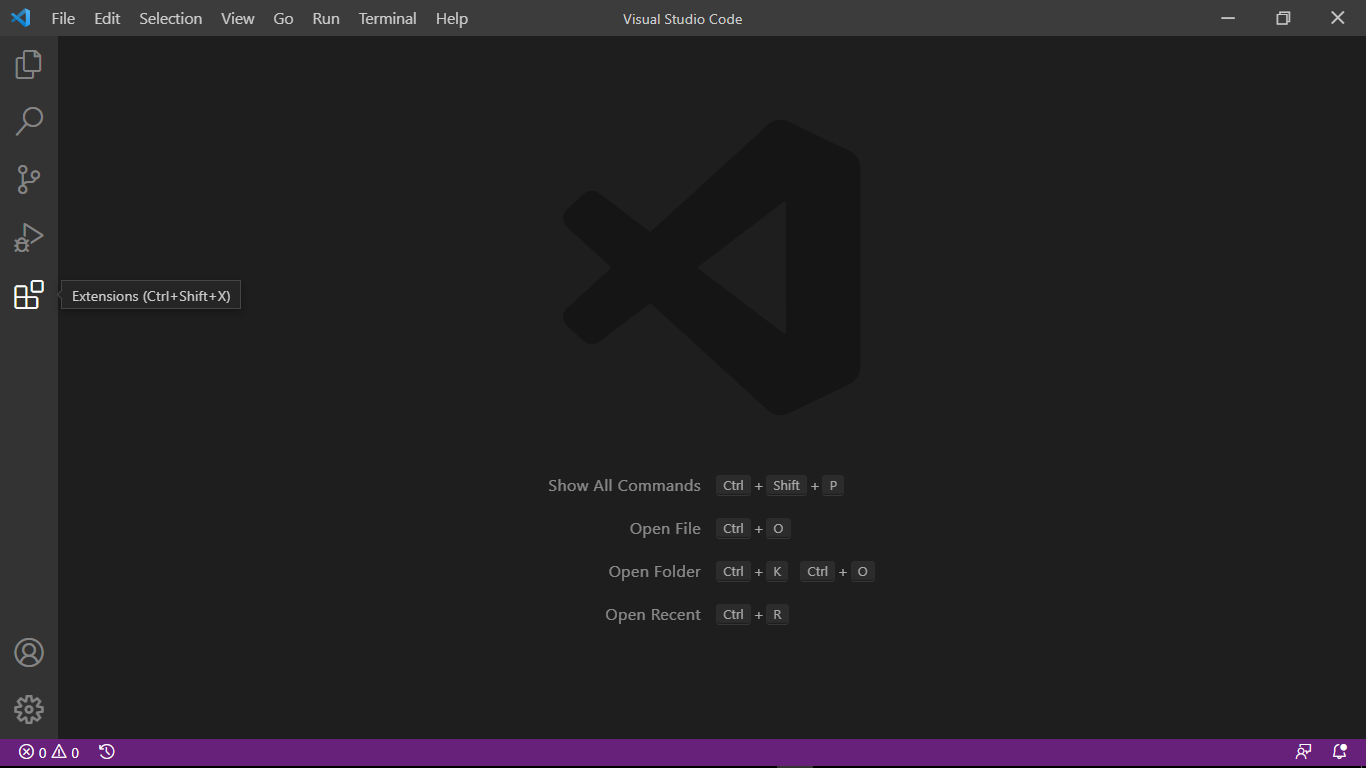Restore down the VS Code window

[1283, 18]
